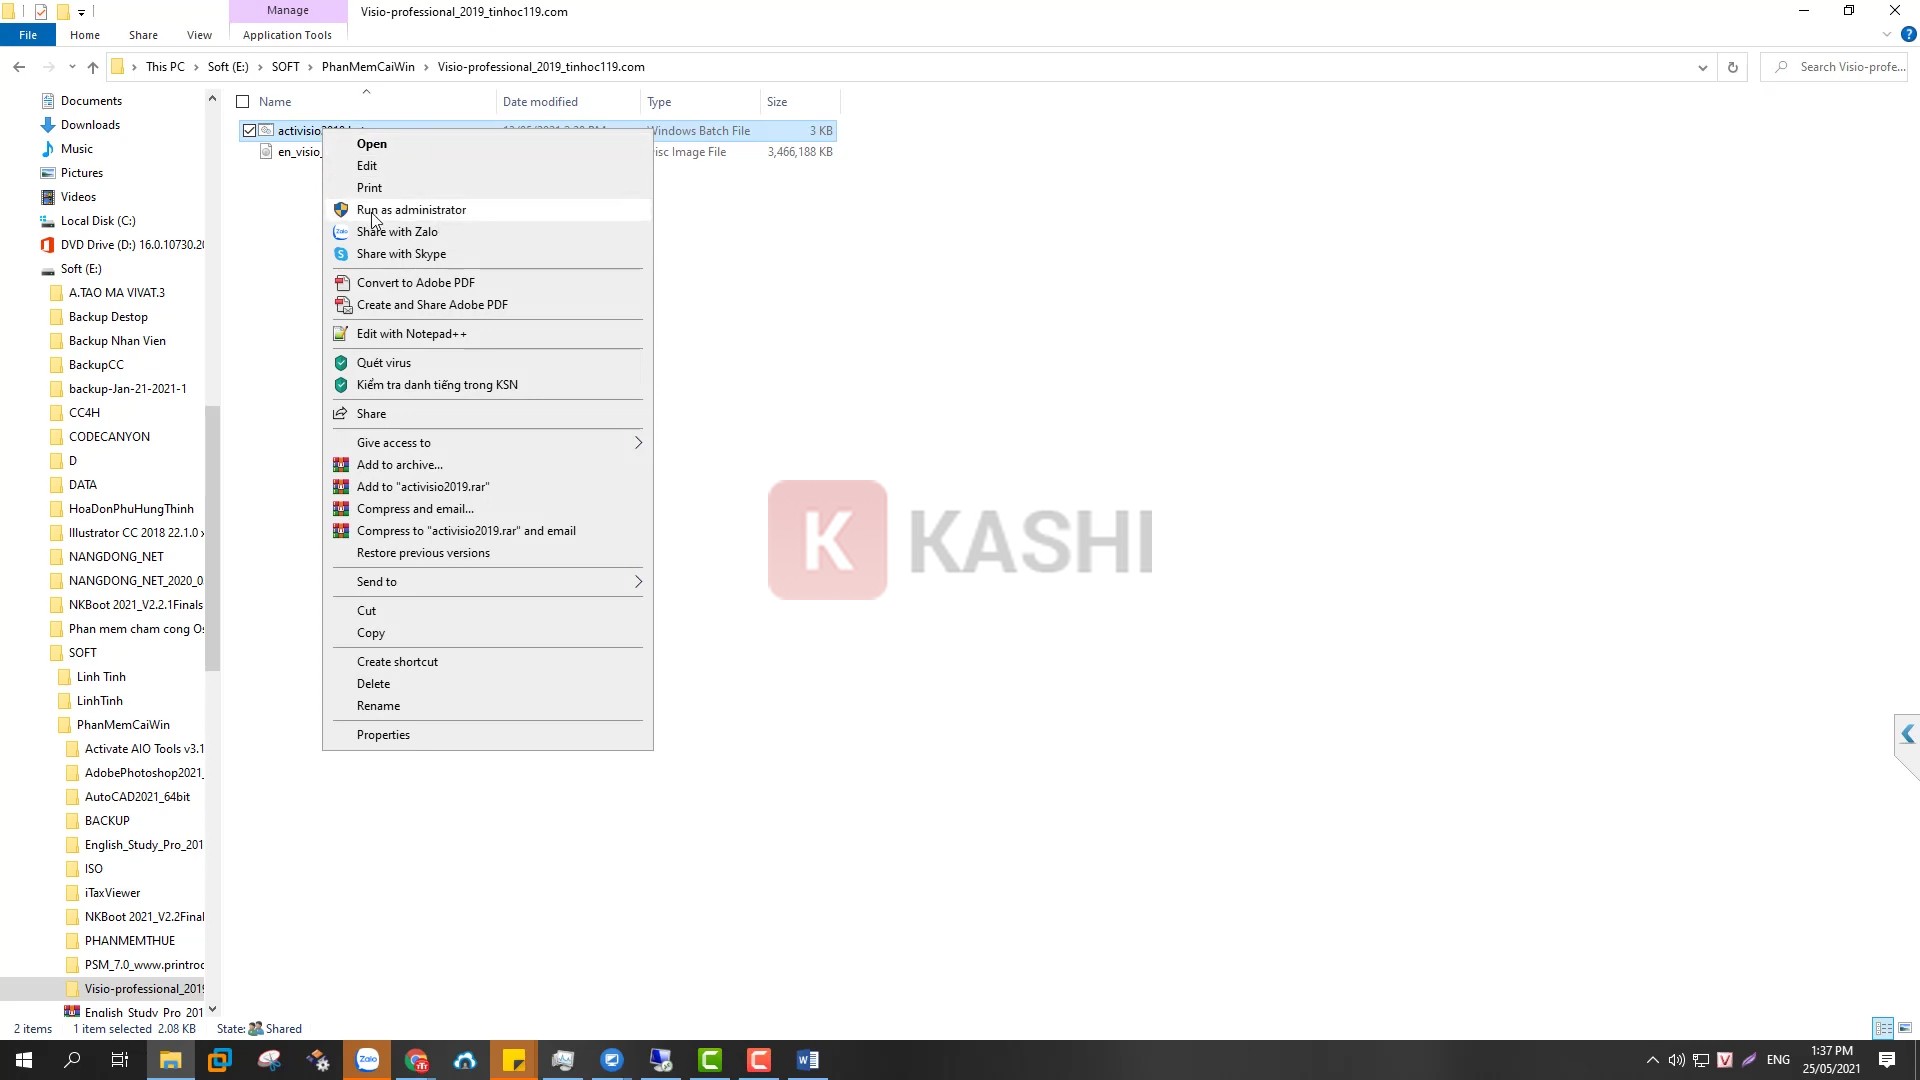Uncheck the activisio2019 file checkbox
The height and width of the screenshot is (1080, 1920).
coord(249,131)
